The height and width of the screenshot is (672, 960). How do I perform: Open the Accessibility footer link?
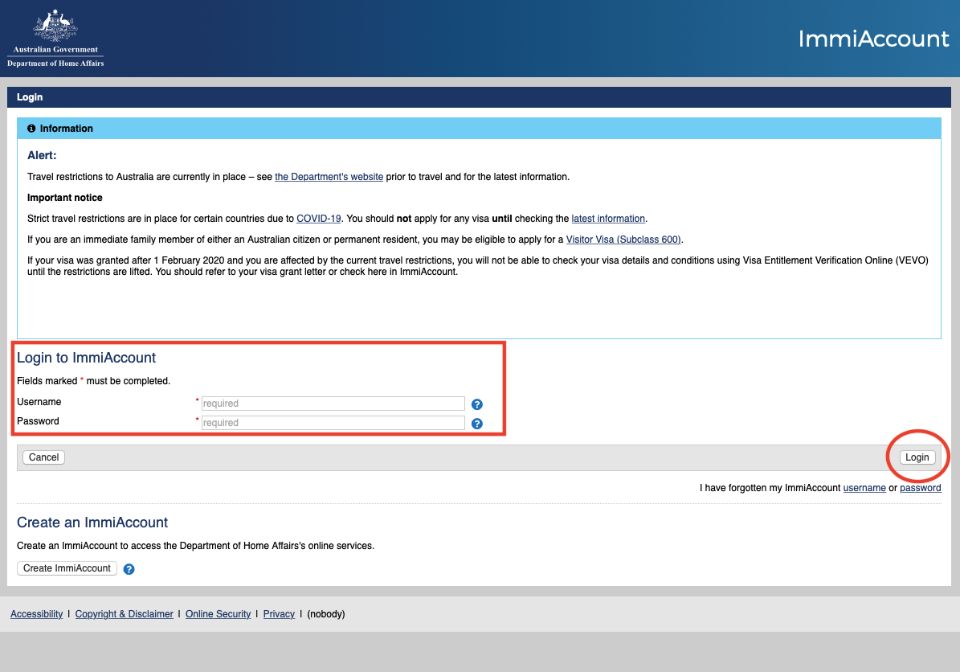37,614
